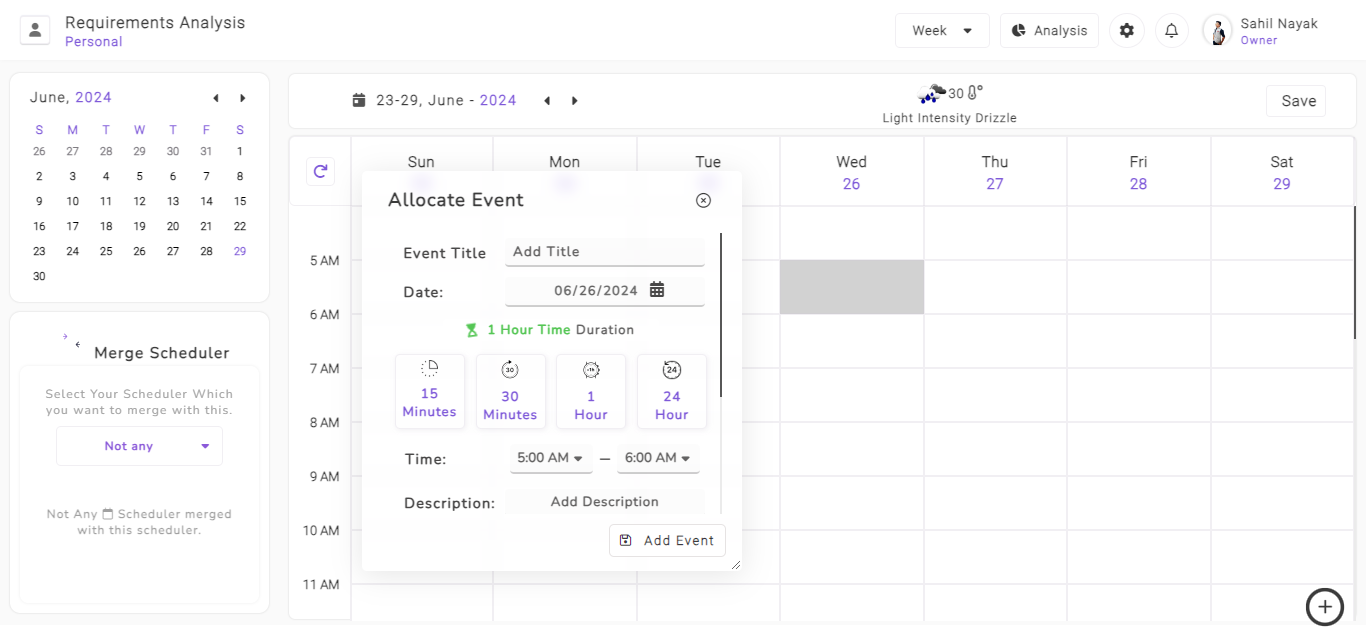Click the Save button
Screen dimensions: 1366x638
(1298, 101)
